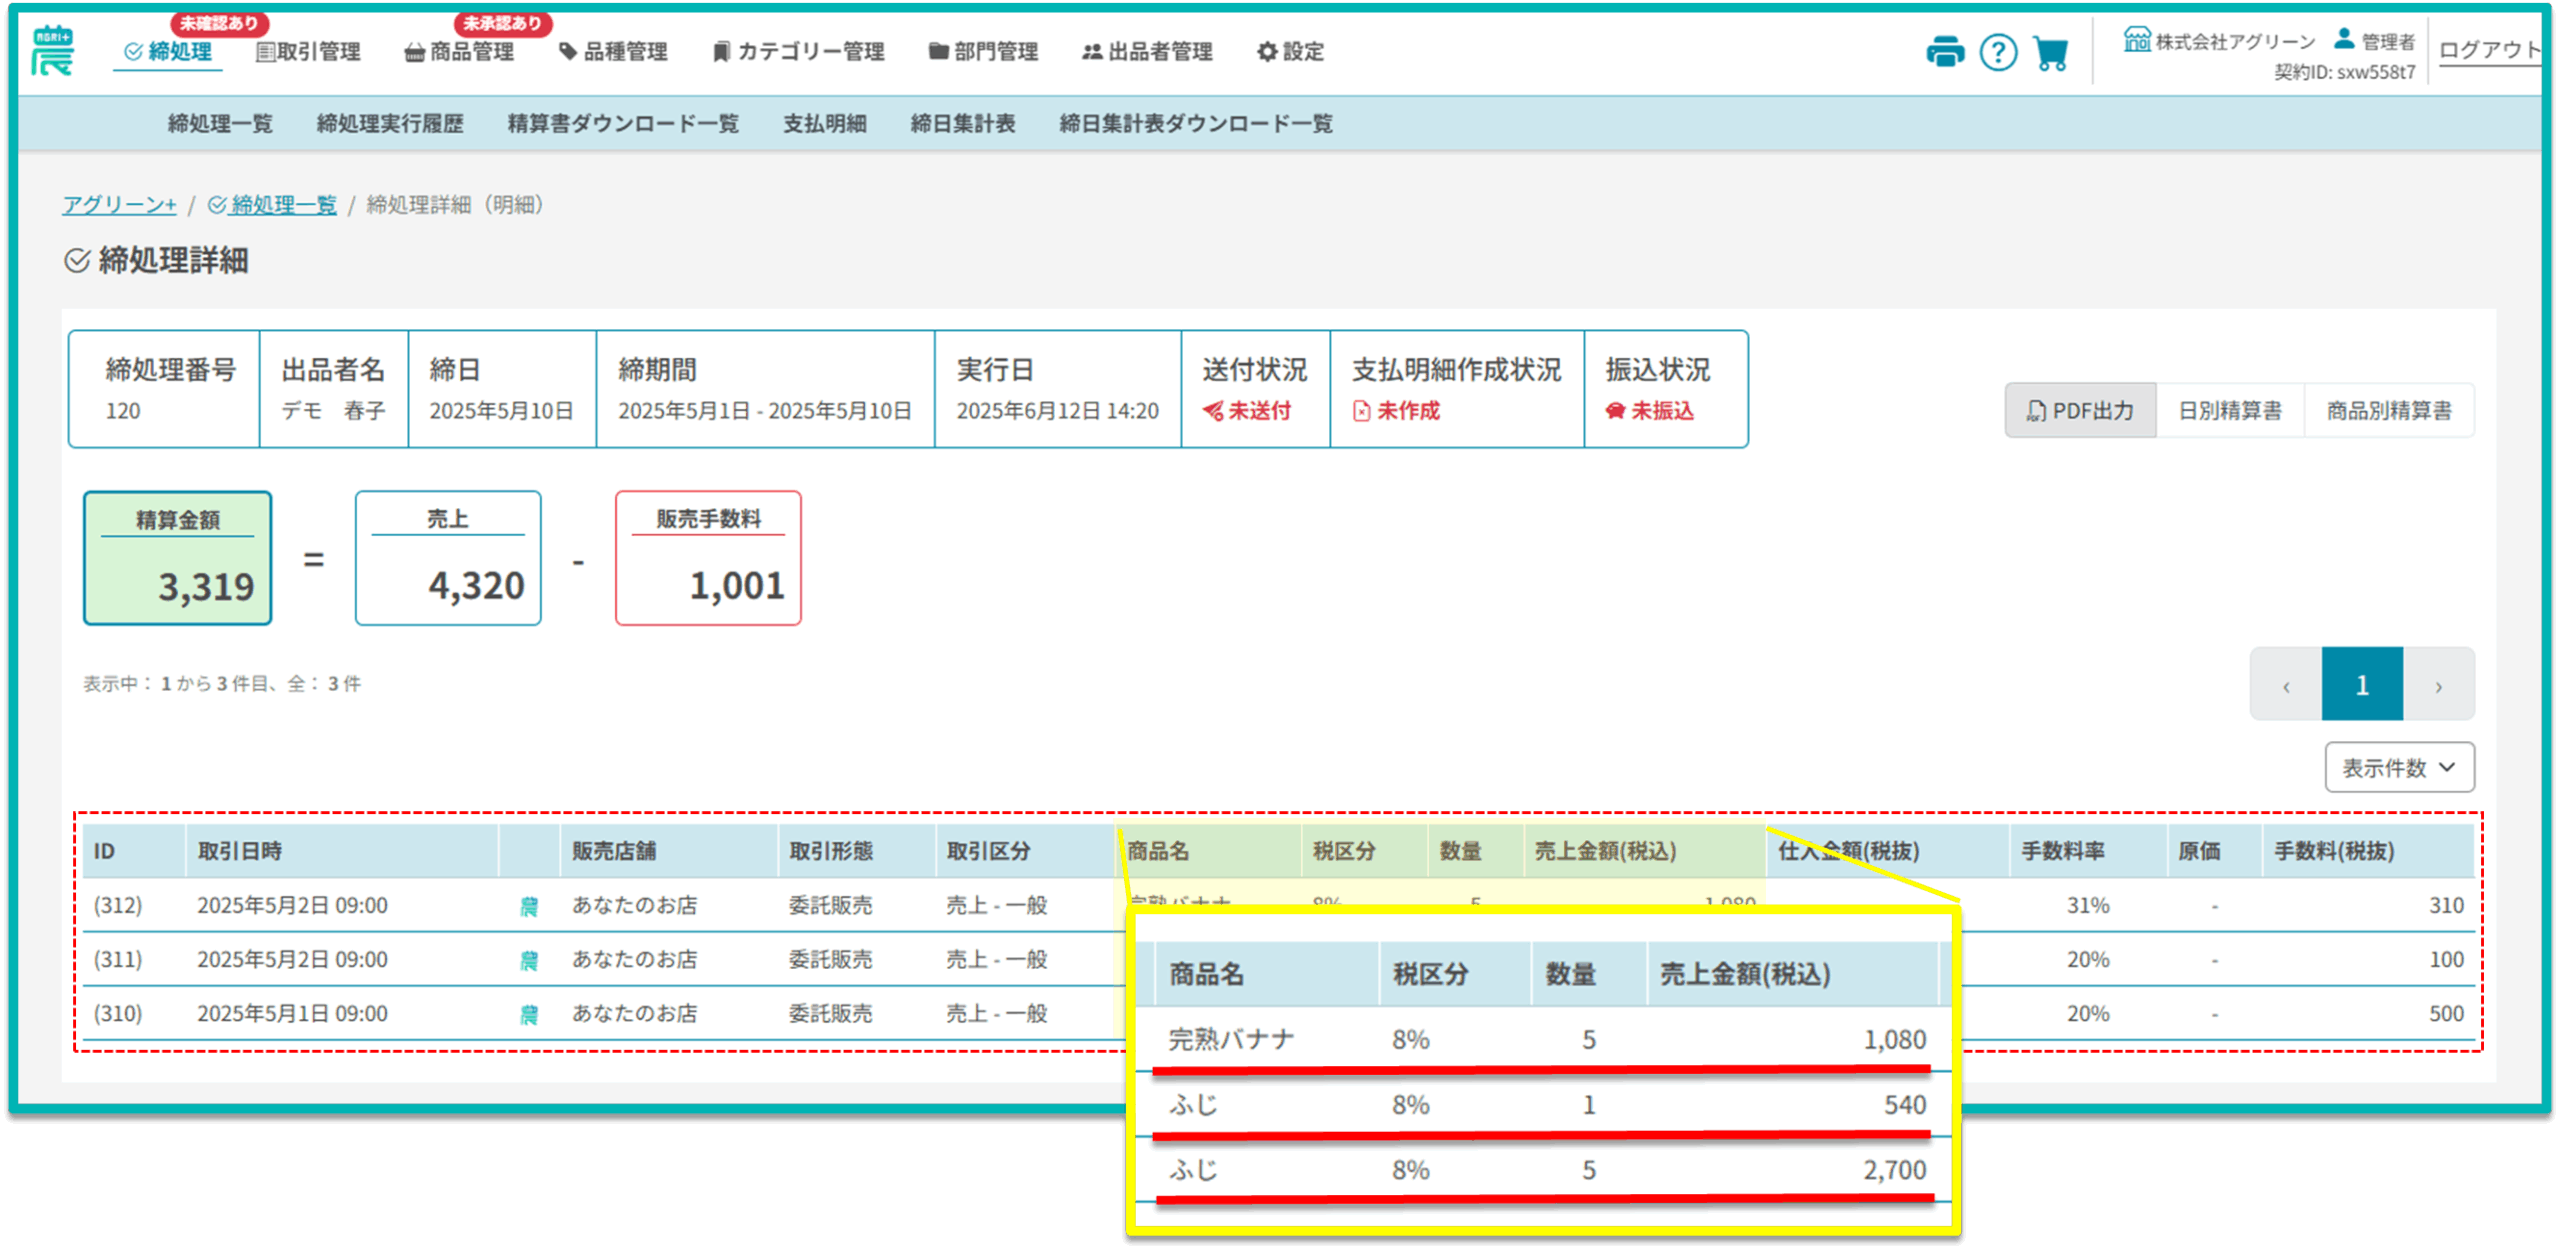Viewport: 2560px width, 1250px height.
Task: Open the shopping cart icon
Action: [x=2049, y=53]
